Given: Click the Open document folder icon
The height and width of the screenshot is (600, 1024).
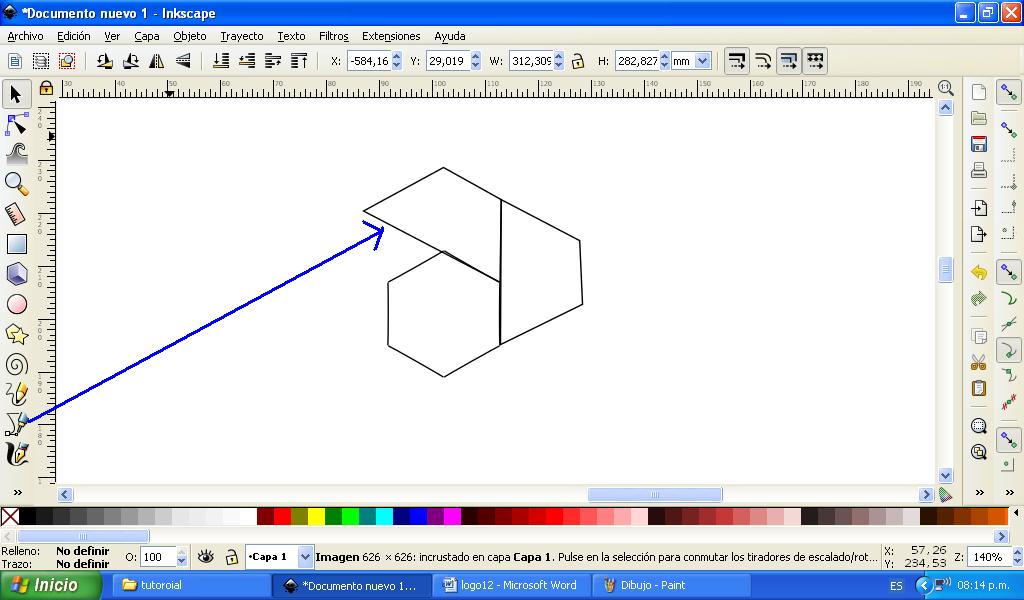Looking at the screenshot, I should [978, 118].
